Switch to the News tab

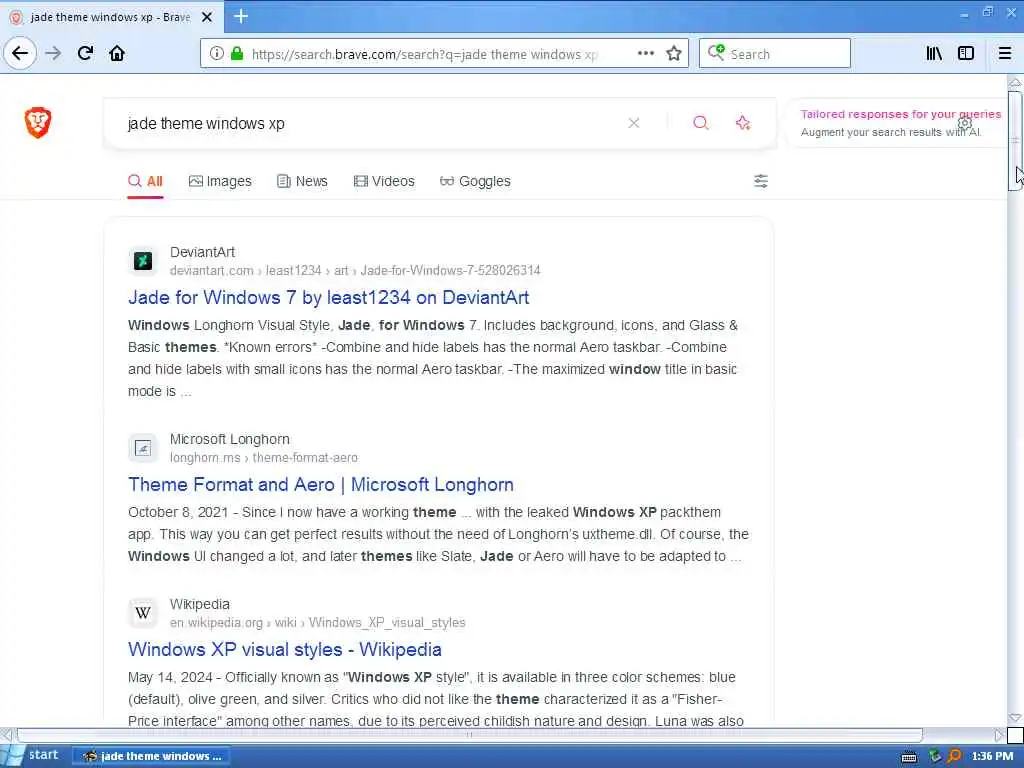302,182
